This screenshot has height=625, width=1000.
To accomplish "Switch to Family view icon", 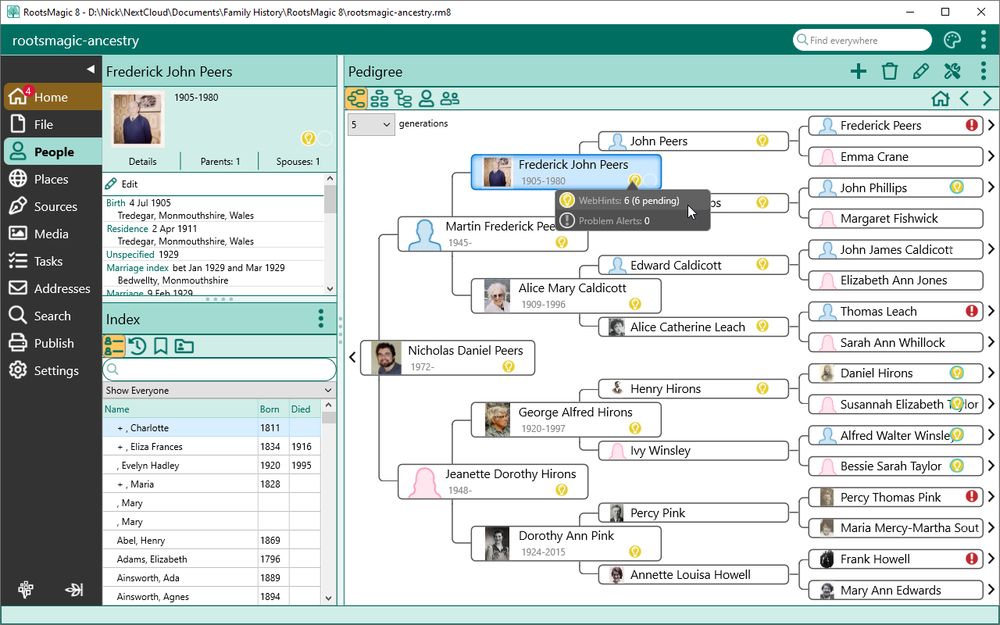I will pyautogui.click(x=379, y=99).
